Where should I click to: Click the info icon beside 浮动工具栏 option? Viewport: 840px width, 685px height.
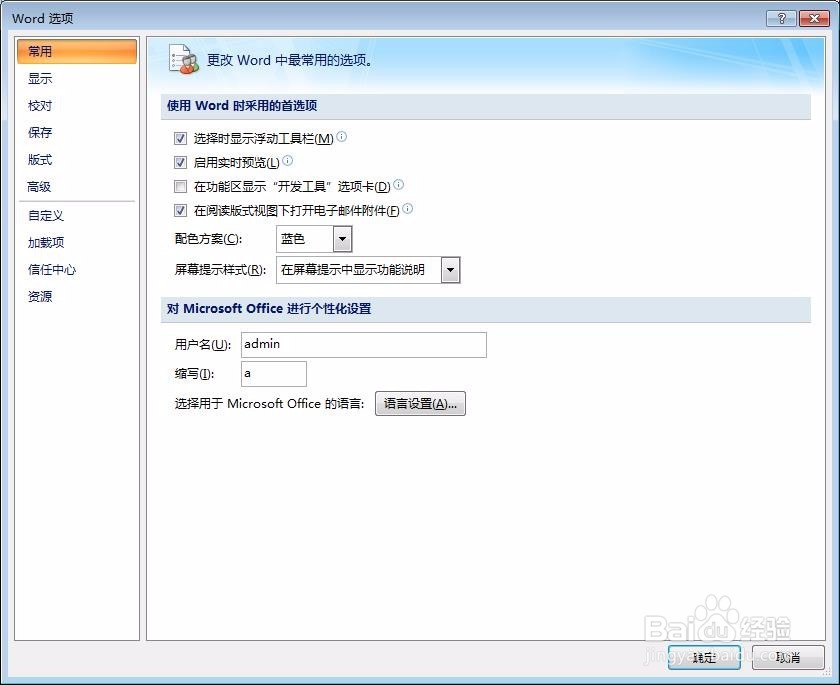341,137
